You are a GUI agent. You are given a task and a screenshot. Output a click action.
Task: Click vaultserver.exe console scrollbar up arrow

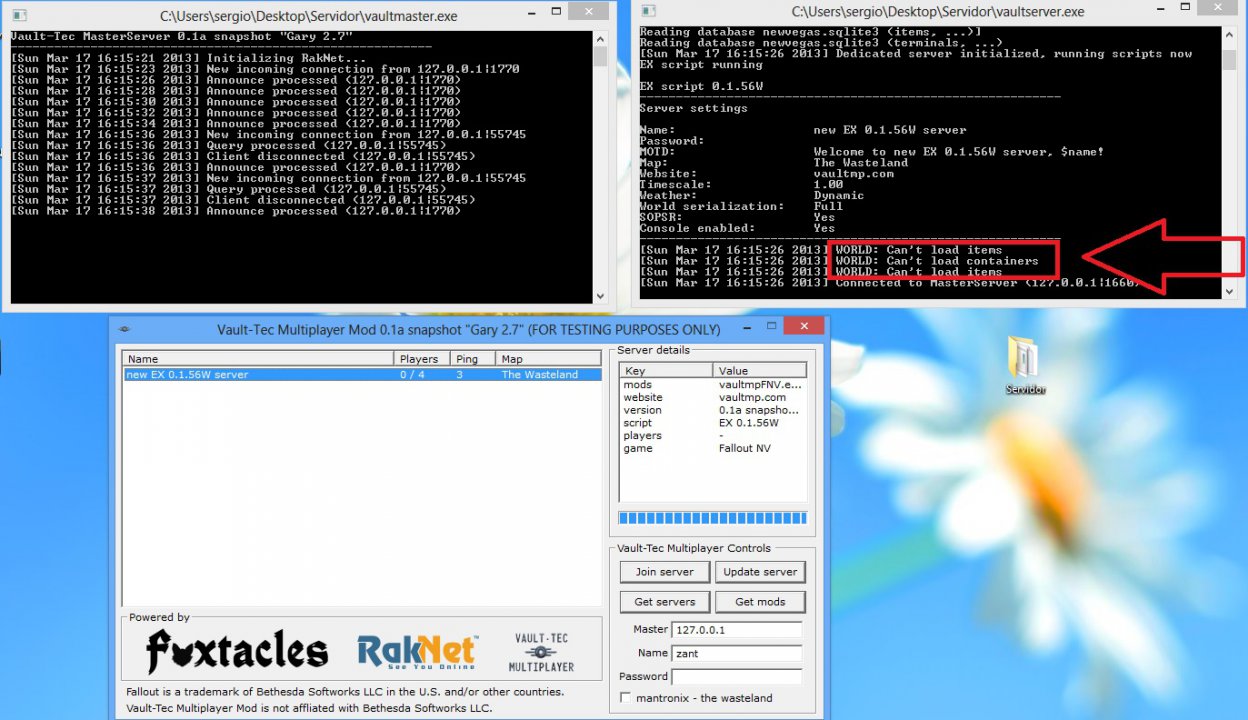tap(1230, 34)
